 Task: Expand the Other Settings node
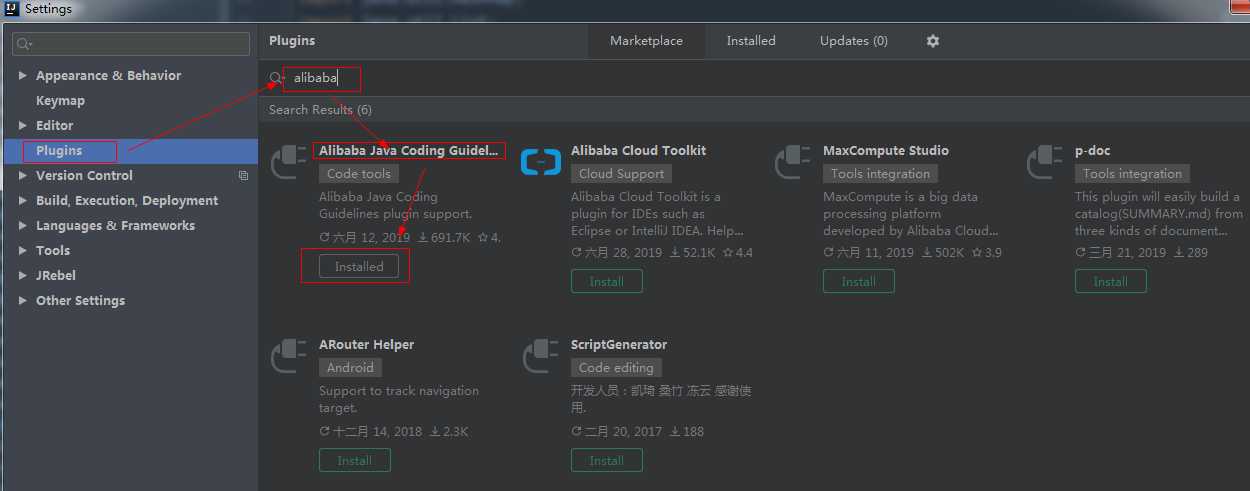[x=23, y=301]
